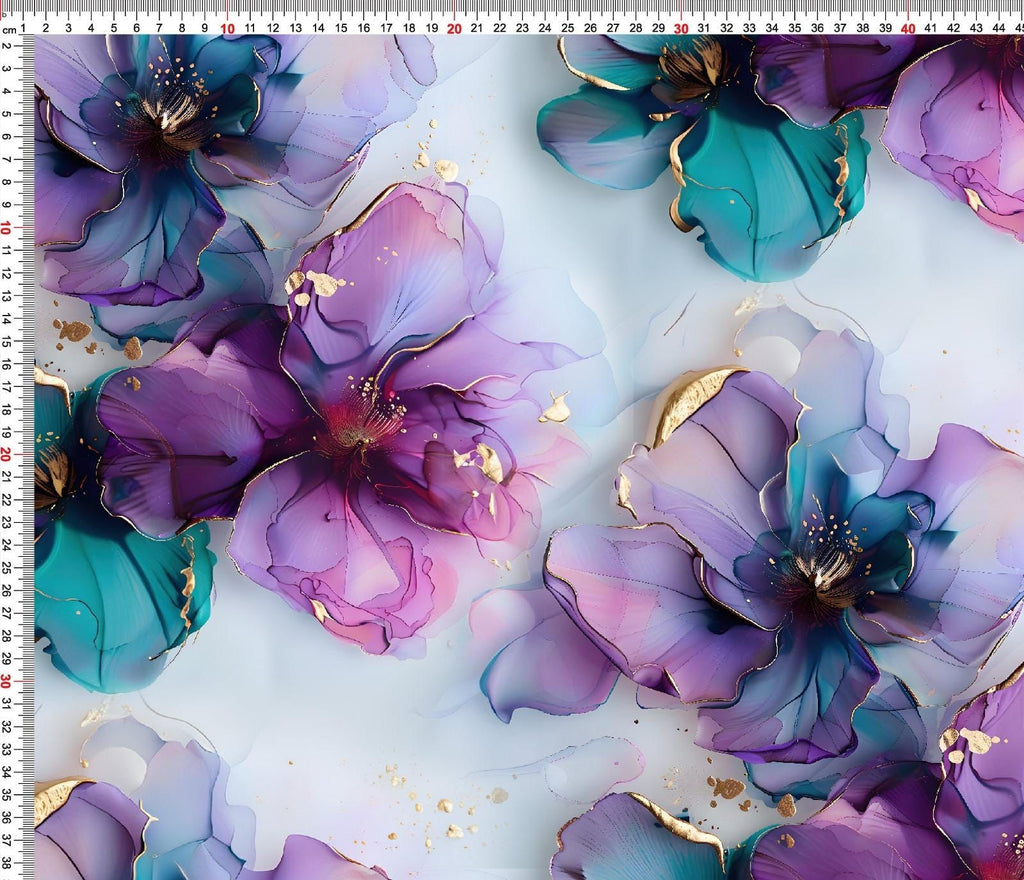Click the red 10 on the top ruler

click(227, 29)
